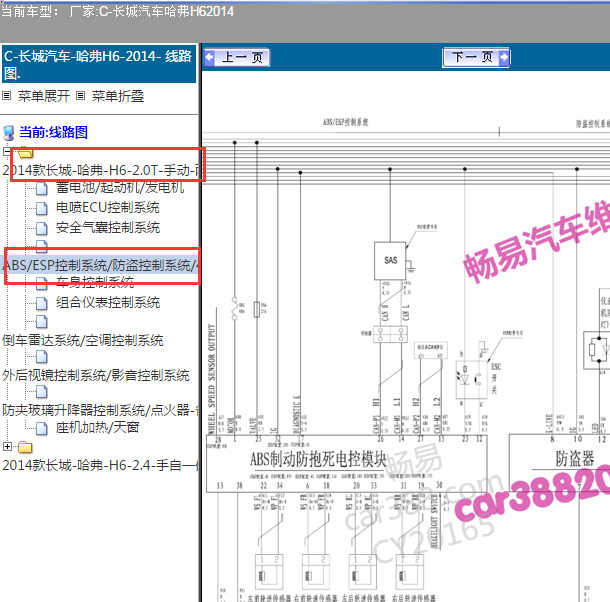Click the open folder icon of the 2.0T tree
610x602 pixels.
(x=26, y=152)
